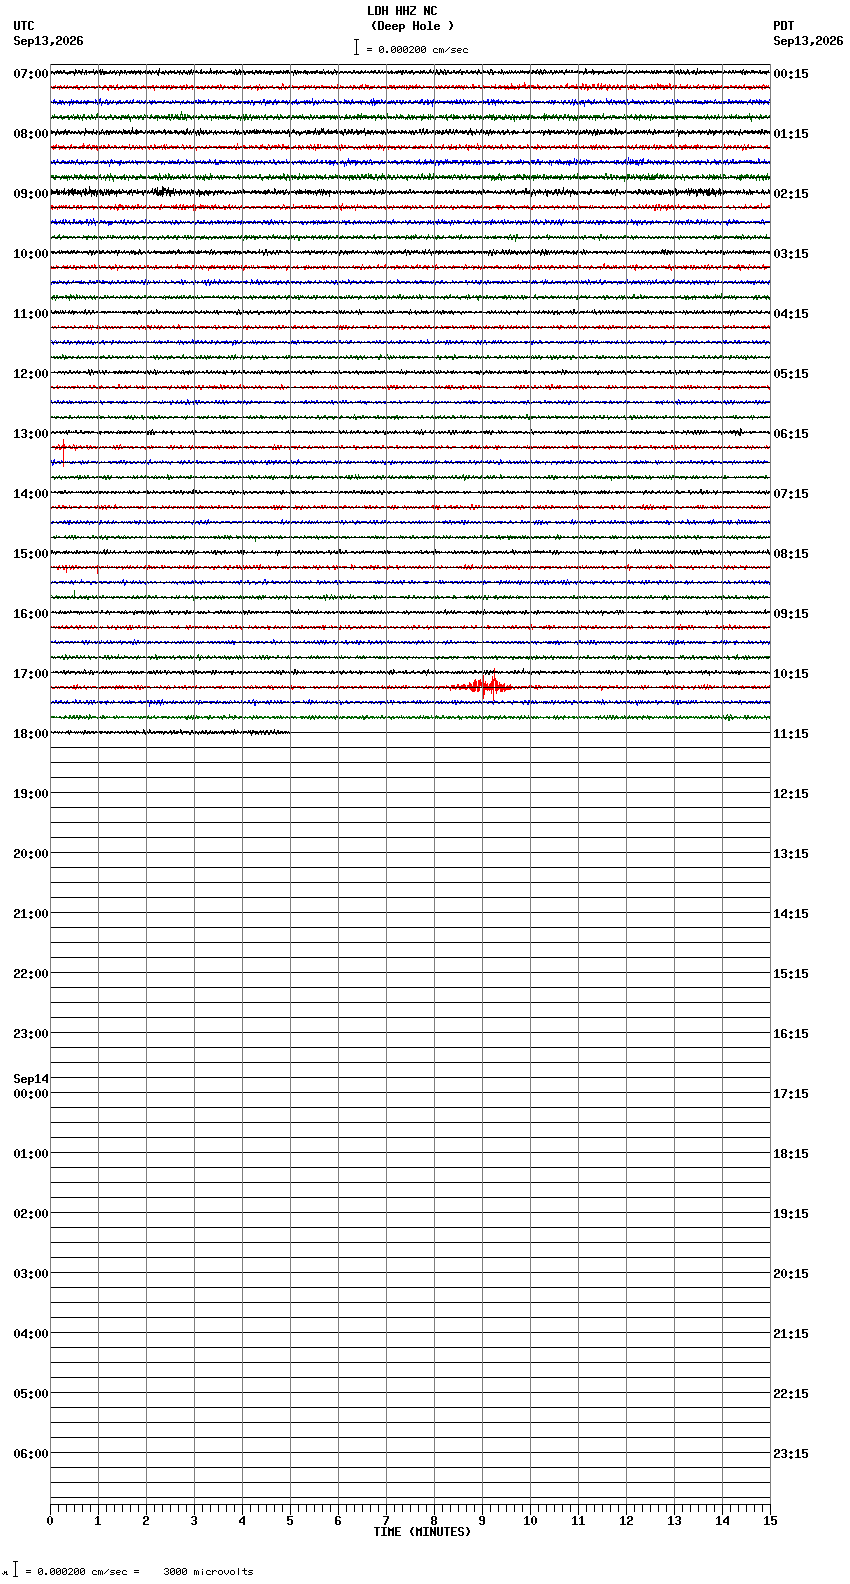The height and width of the screenshot is (1584, 850).
Task: Click the 18:00 UTC time label
Action: click(x=31, y=733)
